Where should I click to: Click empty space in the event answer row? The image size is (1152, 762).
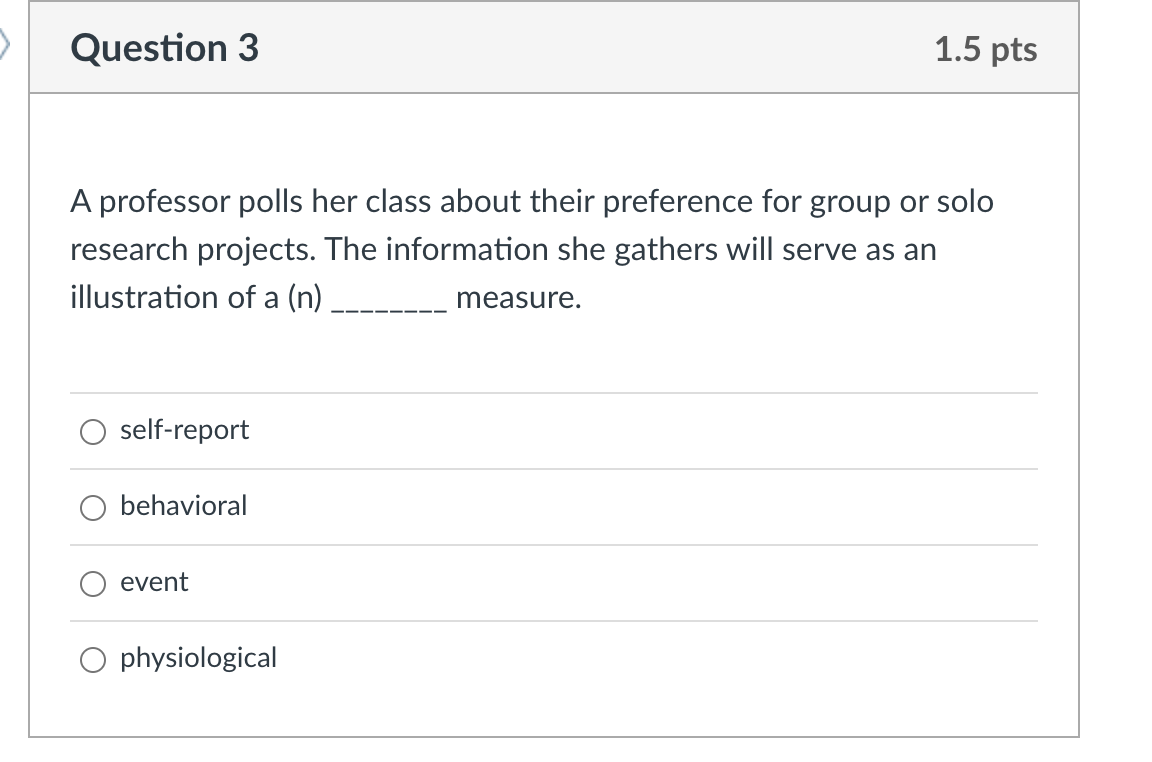coord(610,583)
